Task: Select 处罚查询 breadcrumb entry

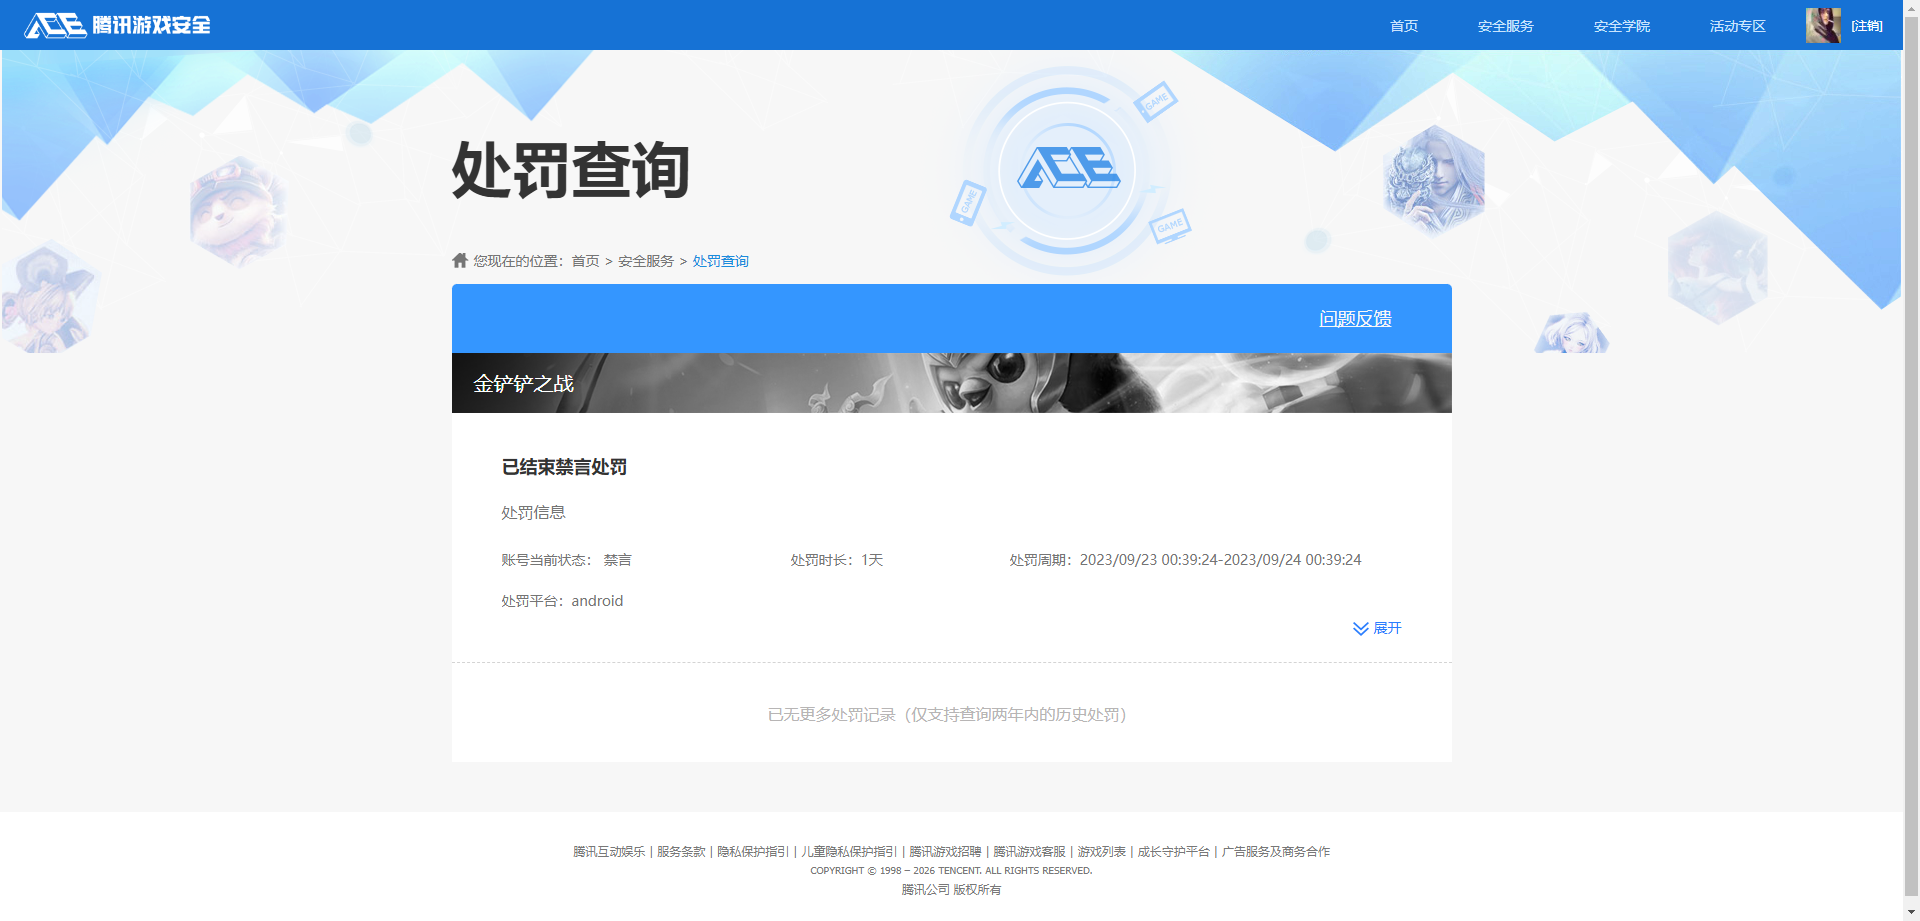Action: point(721,260)
